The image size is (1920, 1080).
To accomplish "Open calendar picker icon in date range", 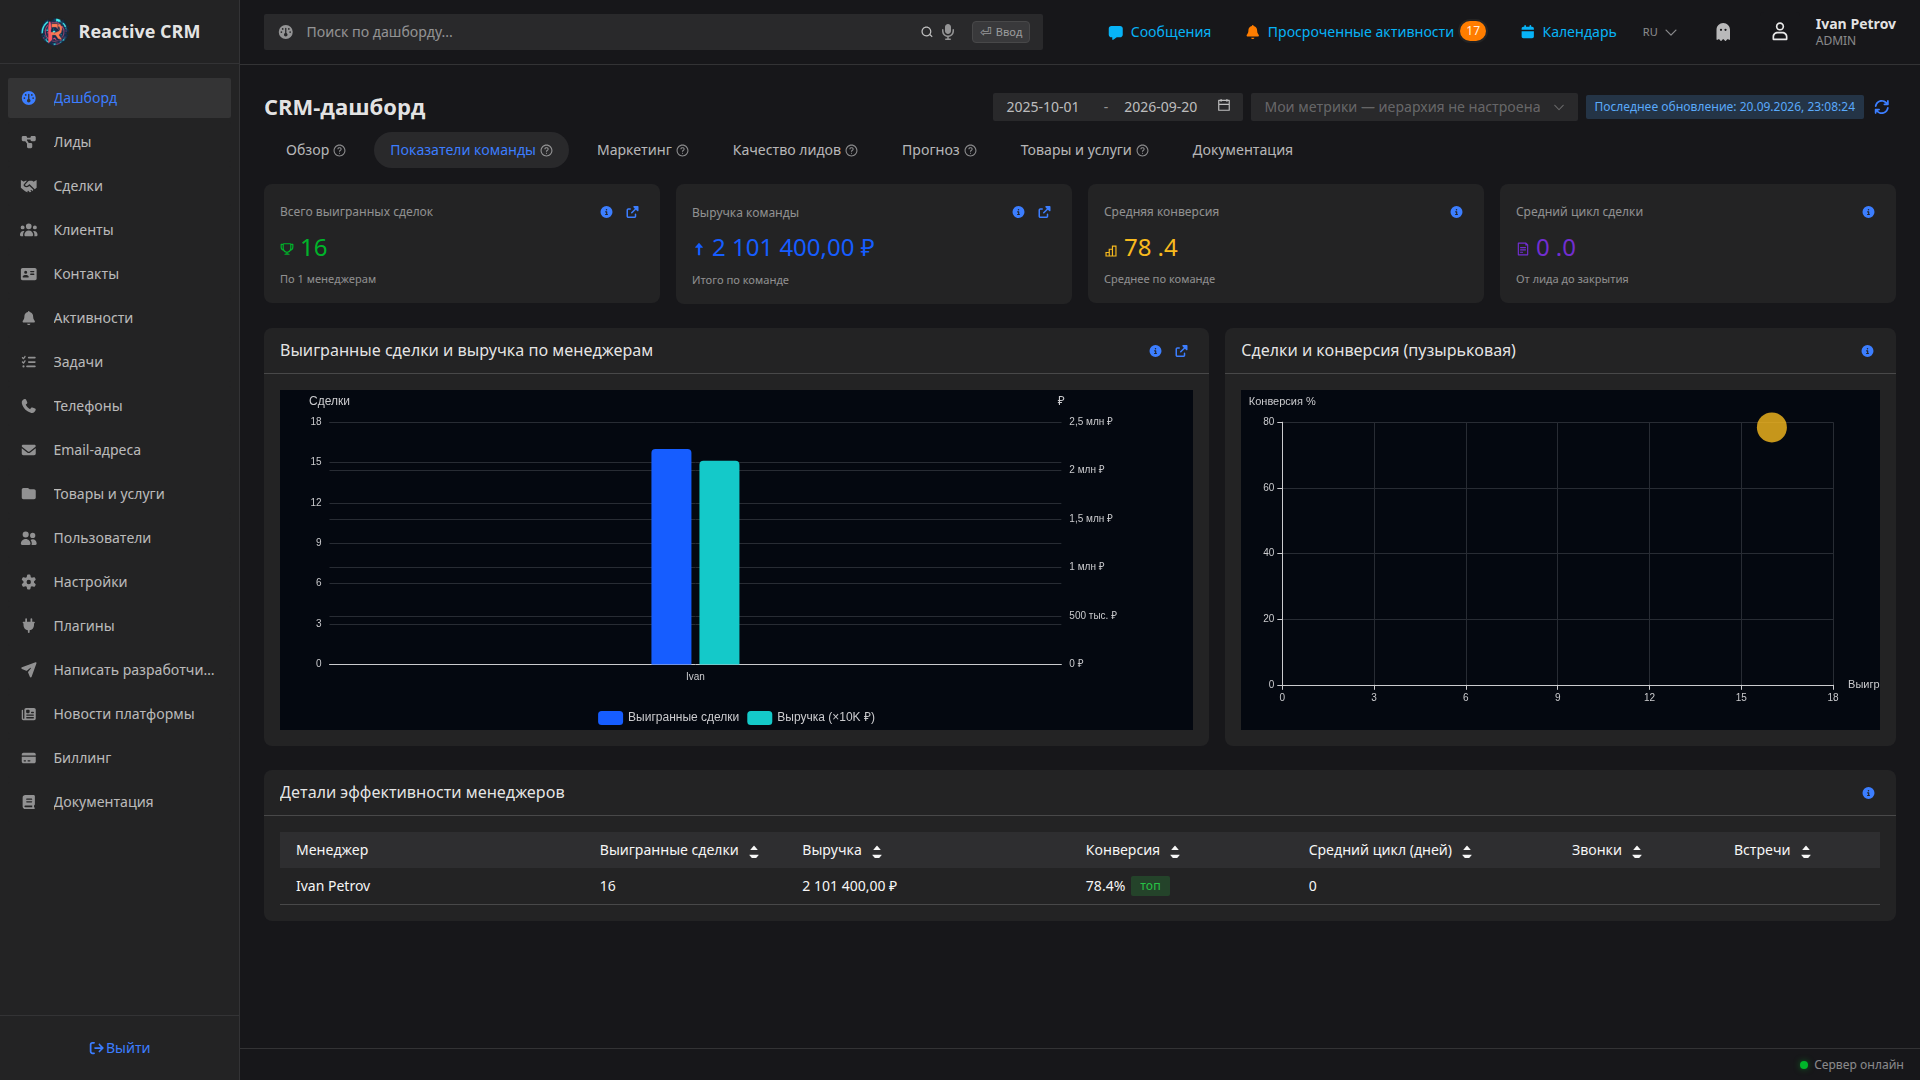I will tap(1224, 106).
